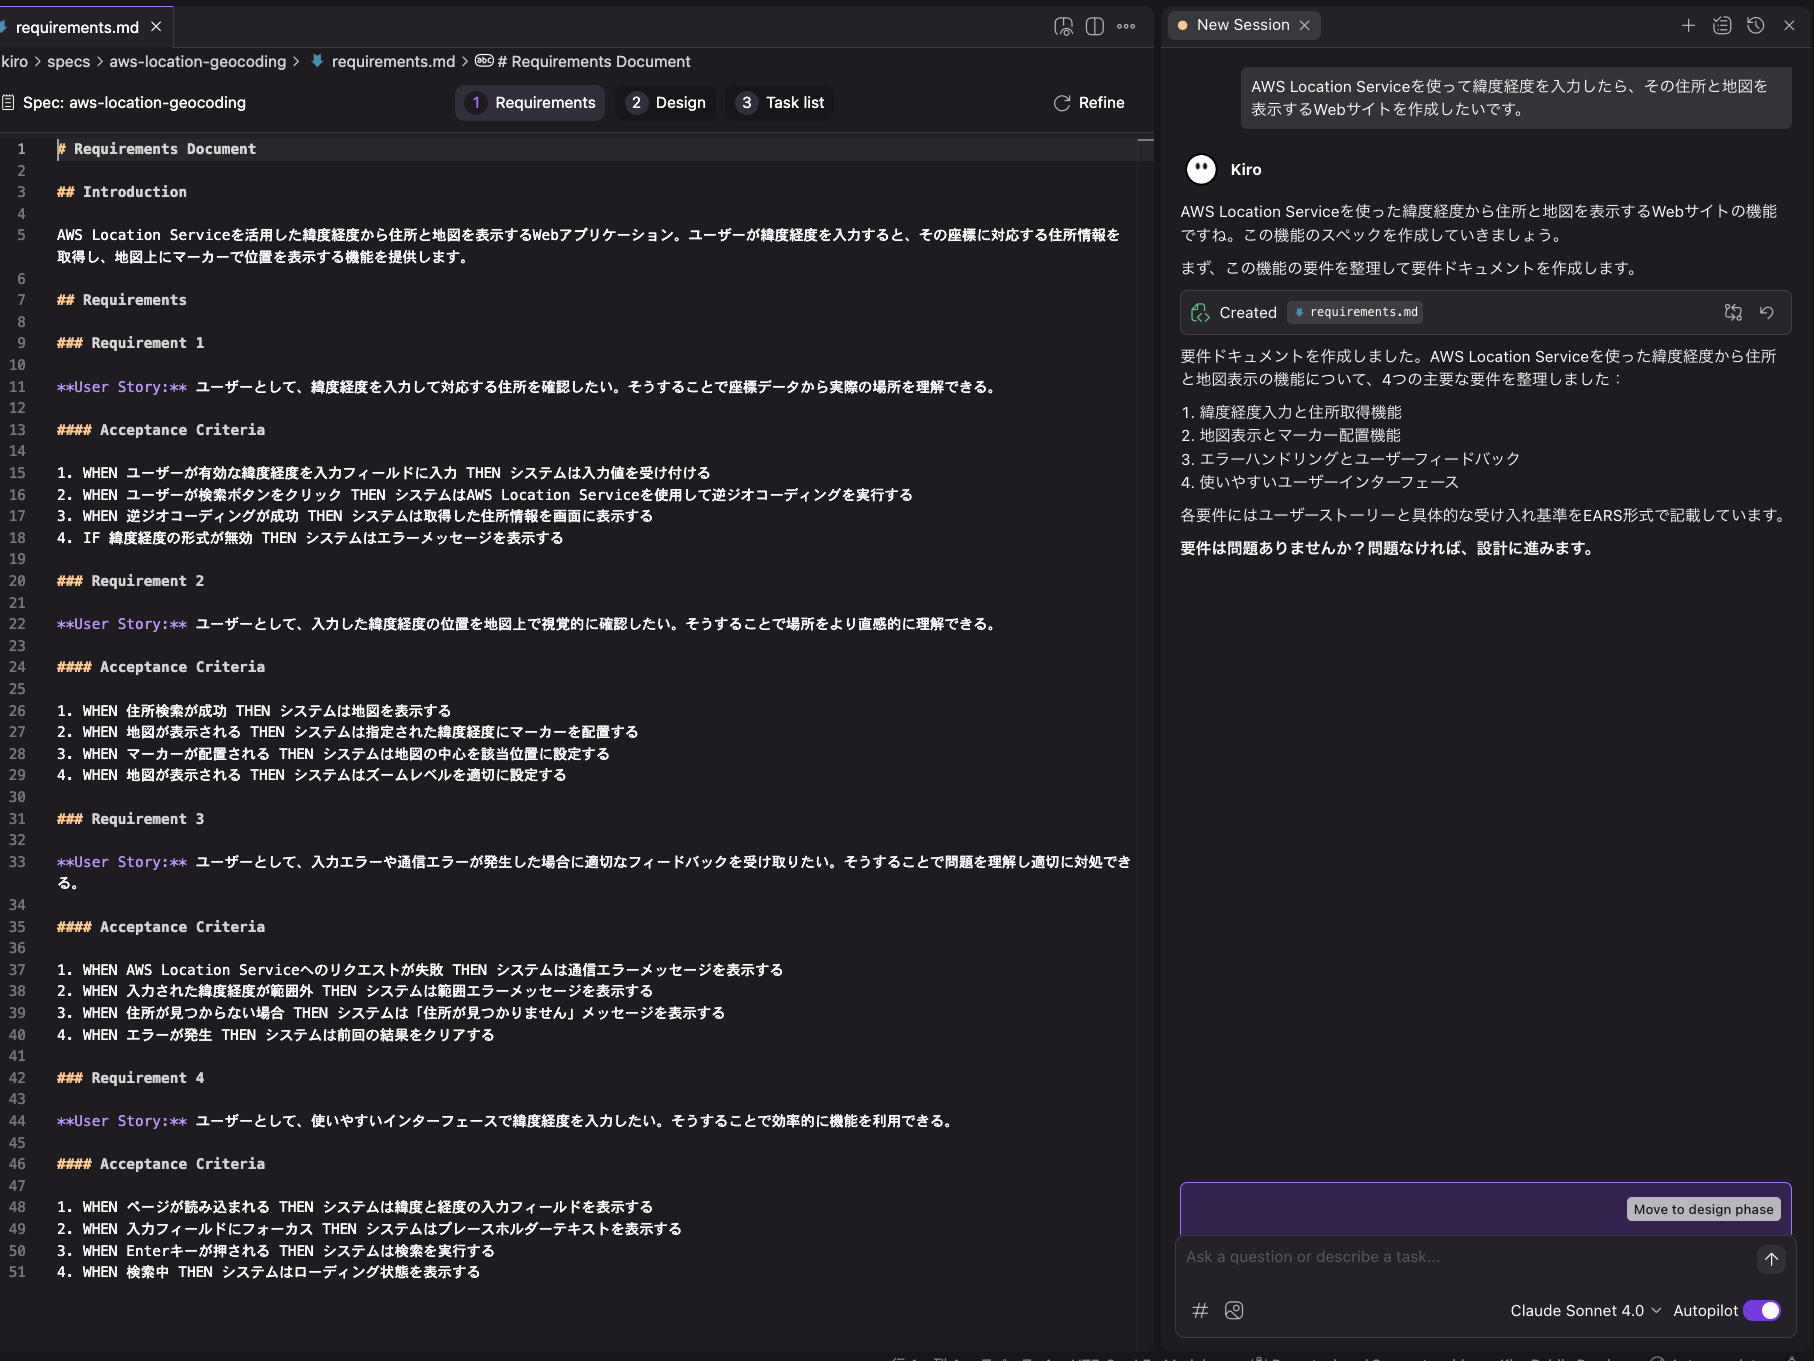Screen dimensions: 1814x1361
Task: Click the Refine button
Action: coord(1089,103)
